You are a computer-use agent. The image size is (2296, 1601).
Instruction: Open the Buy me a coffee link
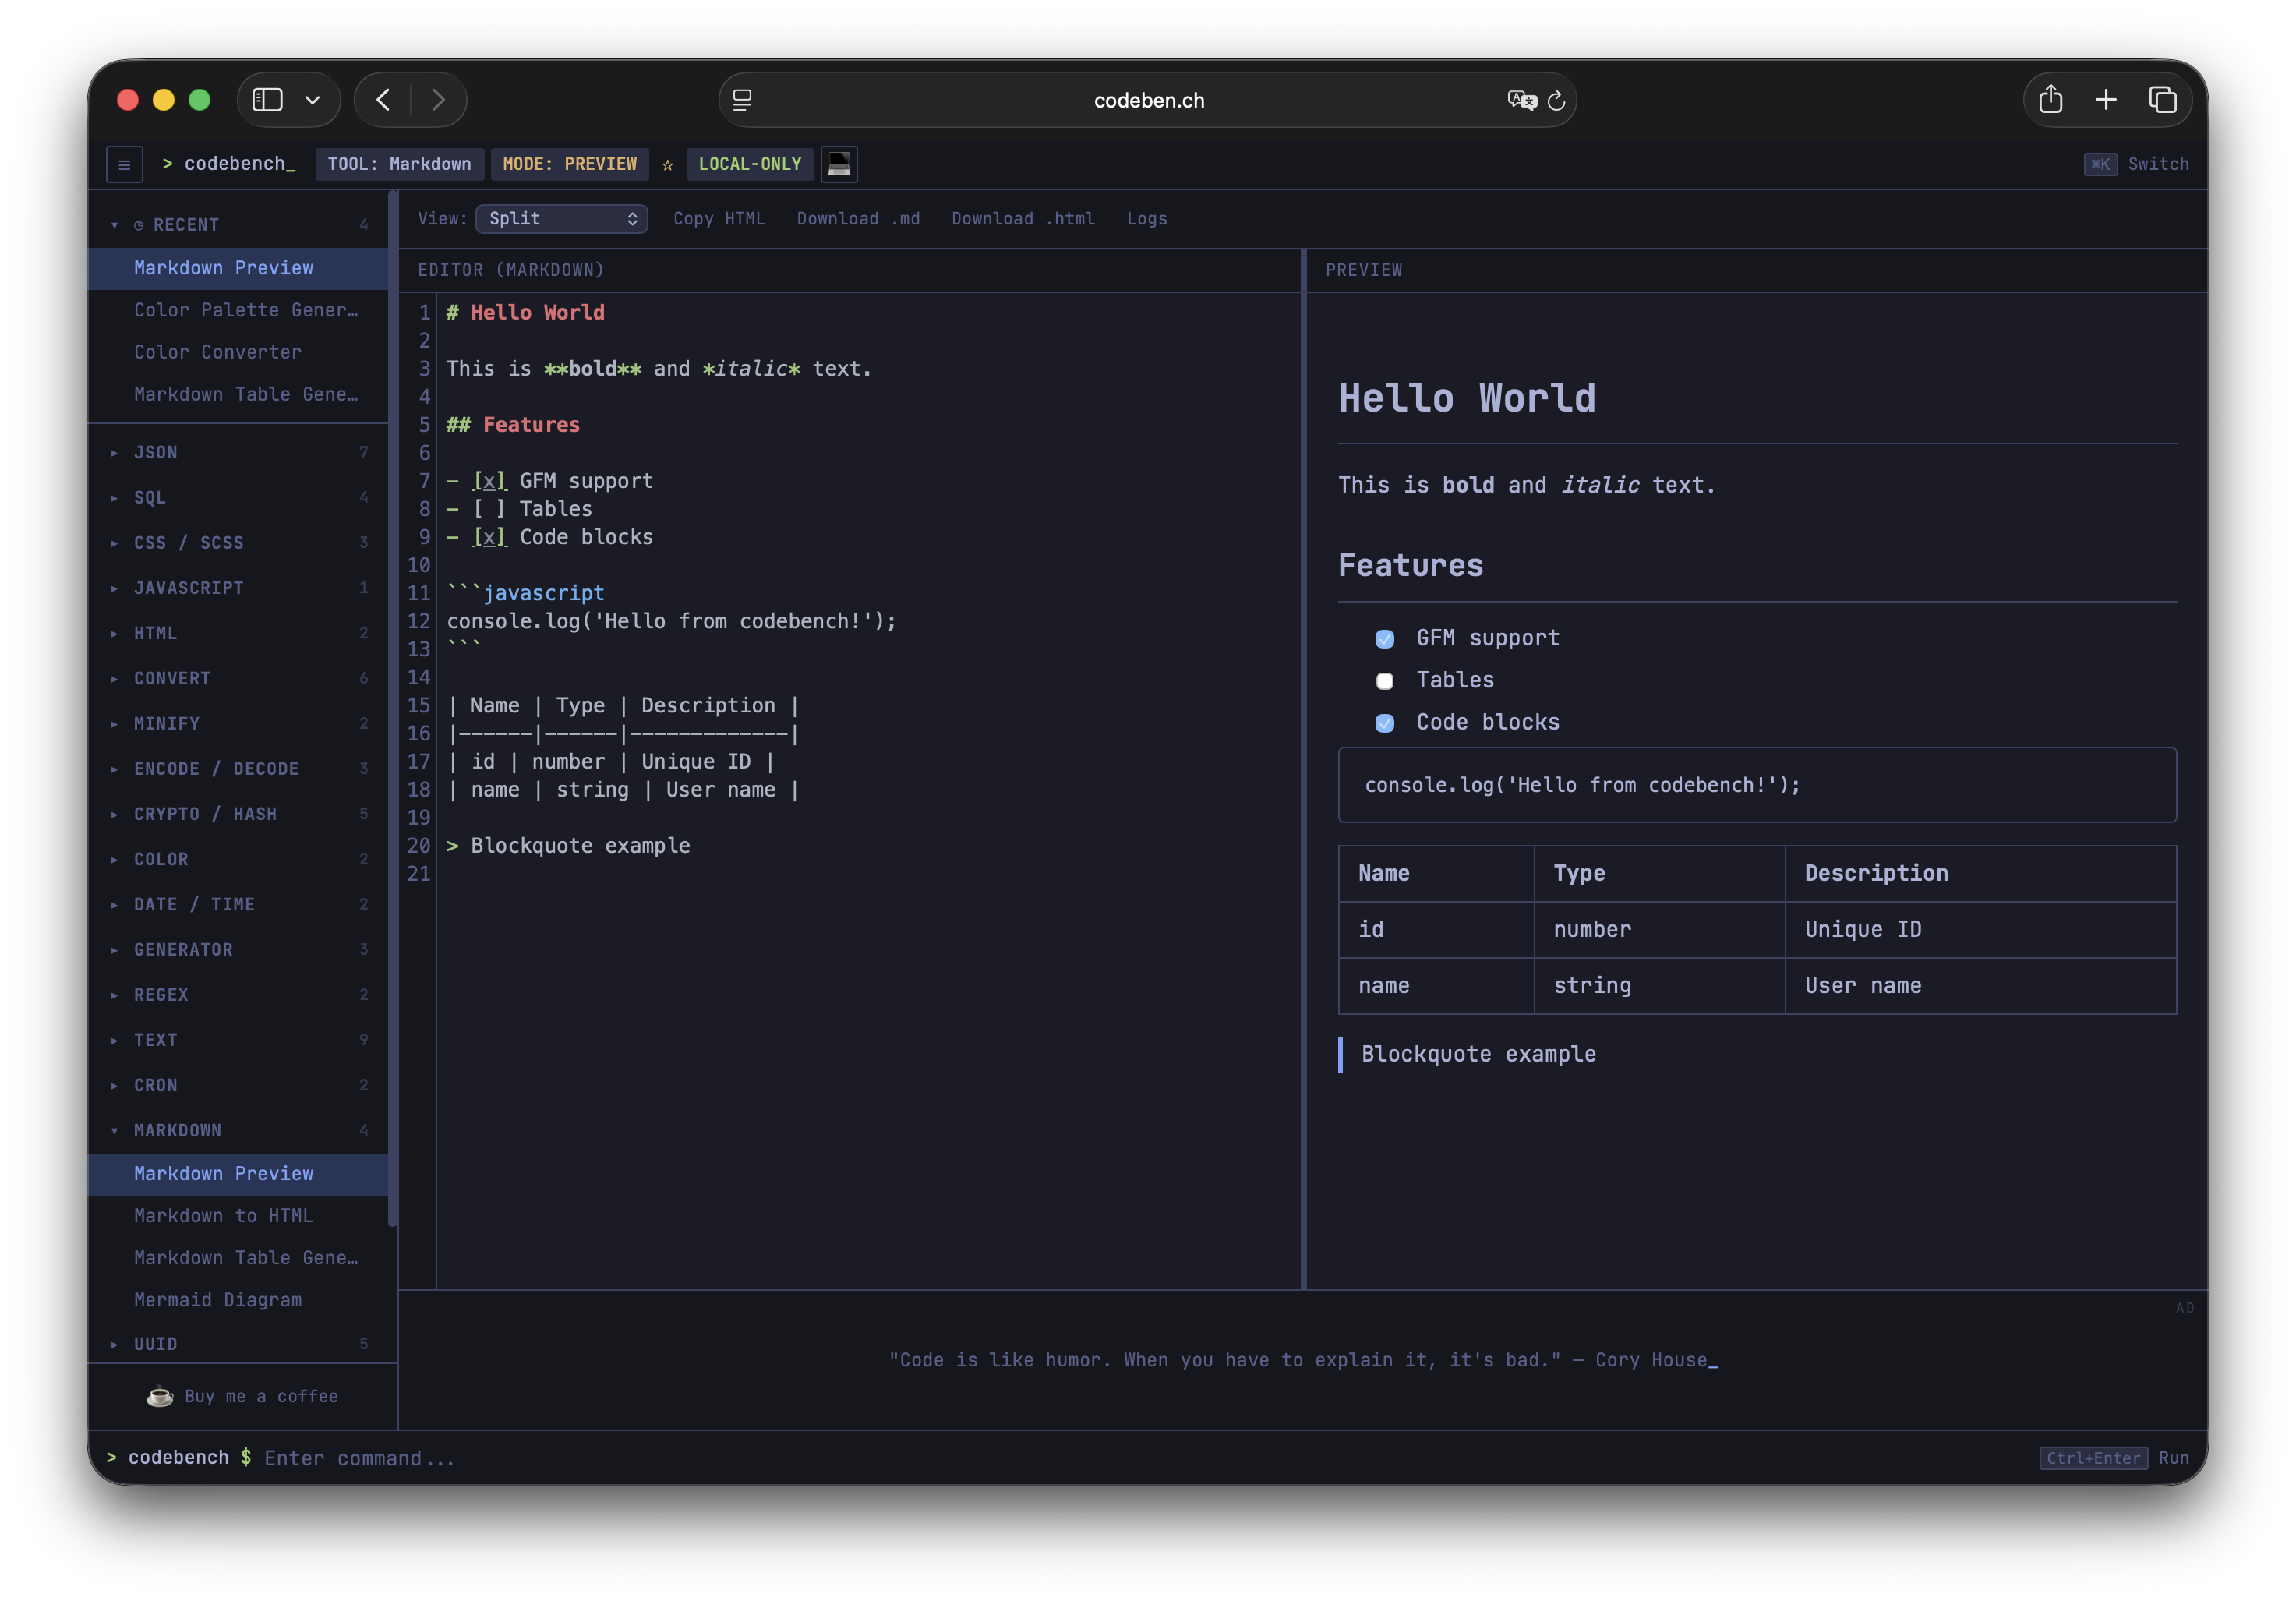(x=261, y=1396)
